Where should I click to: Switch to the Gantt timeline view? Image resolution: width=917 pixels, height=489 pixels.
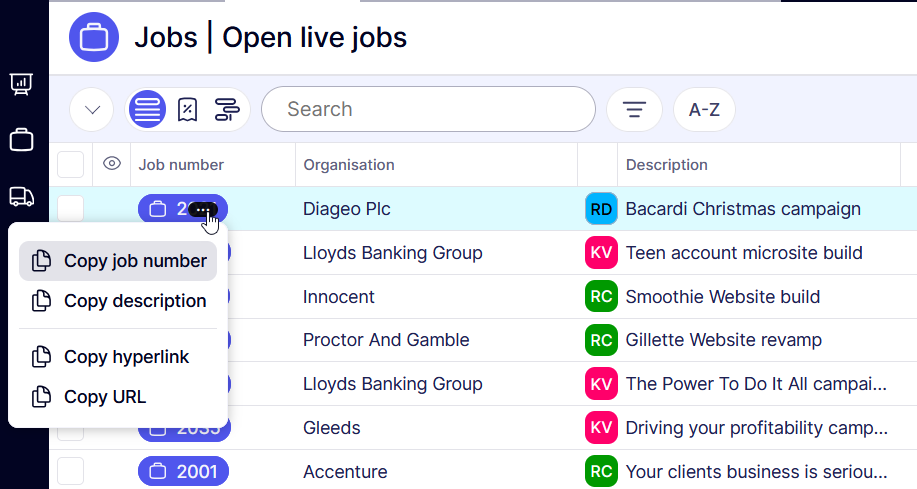(227, 109)
